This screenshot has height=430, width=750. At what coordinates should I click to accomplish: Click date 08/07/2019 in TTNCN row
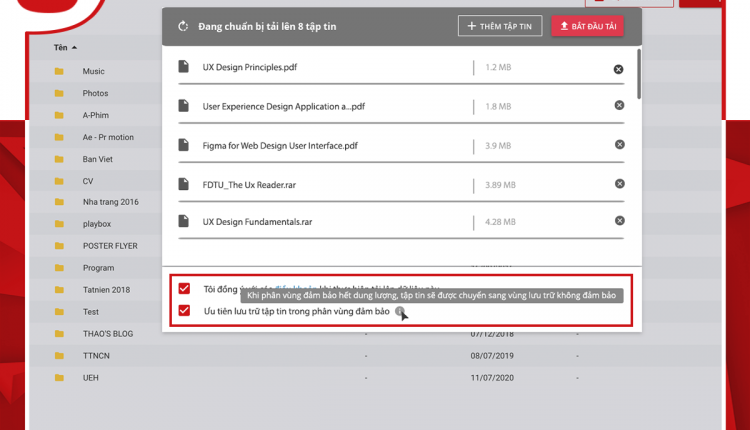tap(492, 356)
